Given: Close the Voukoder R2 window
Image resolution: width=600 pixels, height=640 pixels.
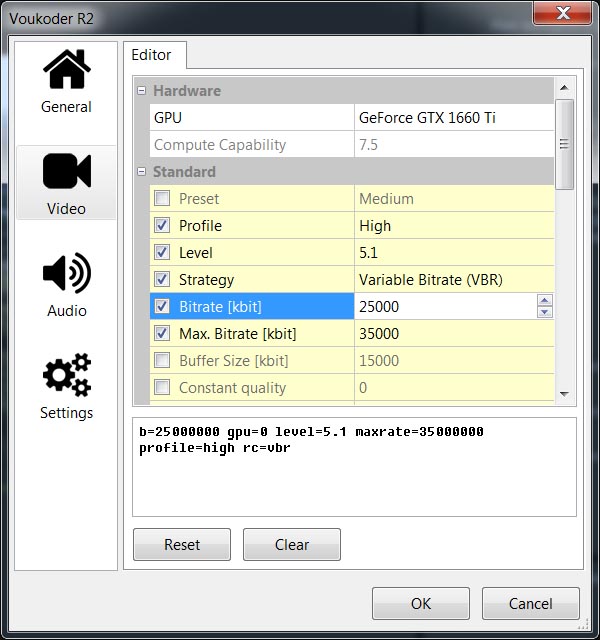Looking at the screenshot, I should [563, 13].
